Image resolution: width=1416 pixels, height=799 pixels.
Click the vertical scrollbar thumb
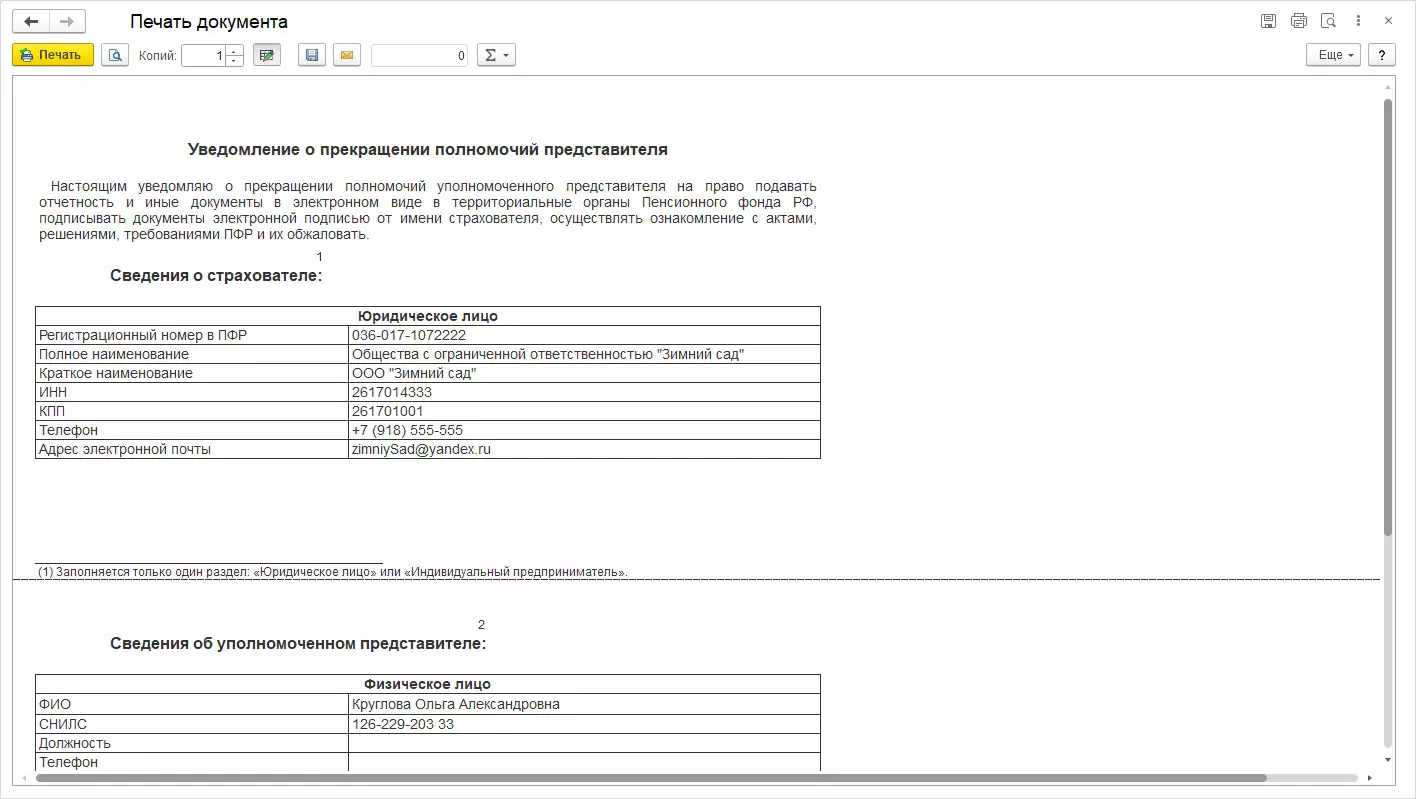(1388, 317)
